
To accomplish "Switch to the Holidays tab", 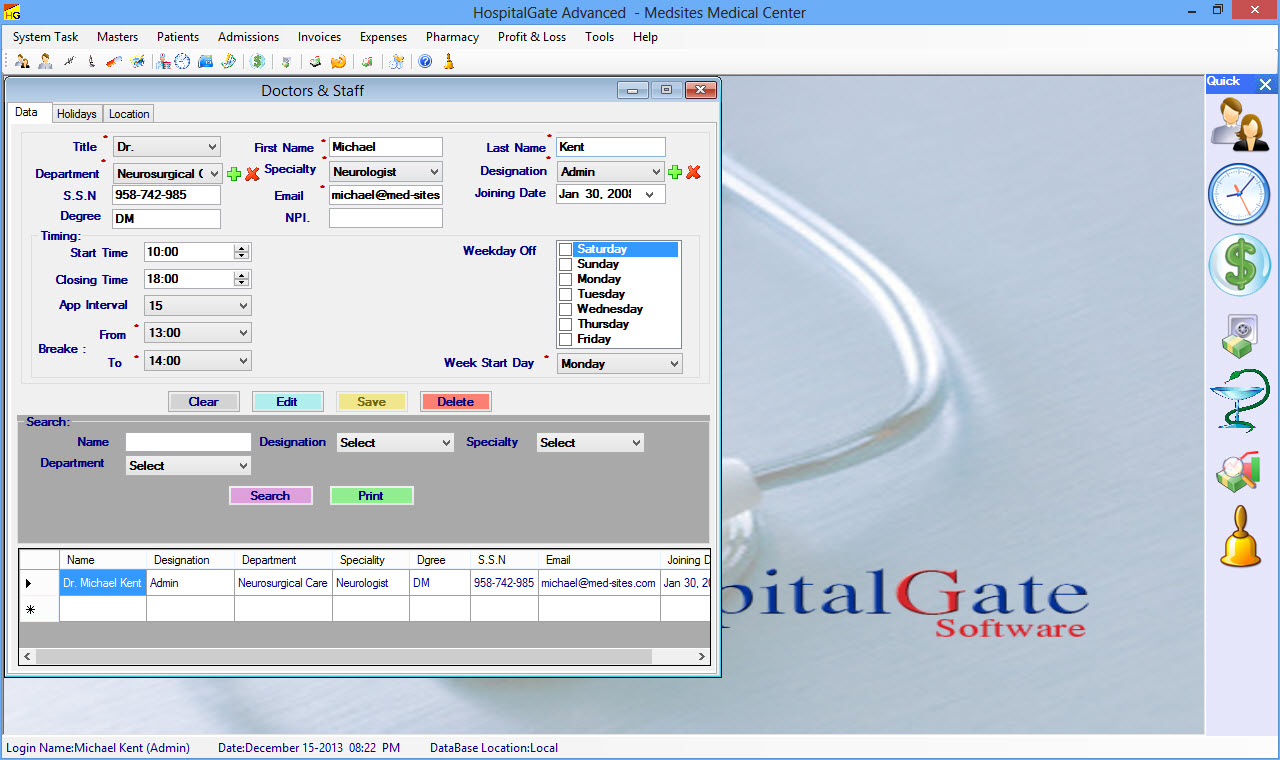I will pos(77,114).
